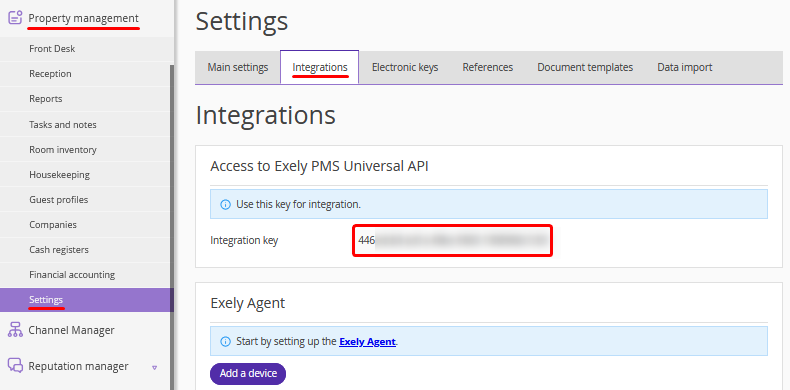Image resolution: width=790 pixels, height=390 pixels.
Task: Open Guest profiles menu item
Action: [58, 200]
